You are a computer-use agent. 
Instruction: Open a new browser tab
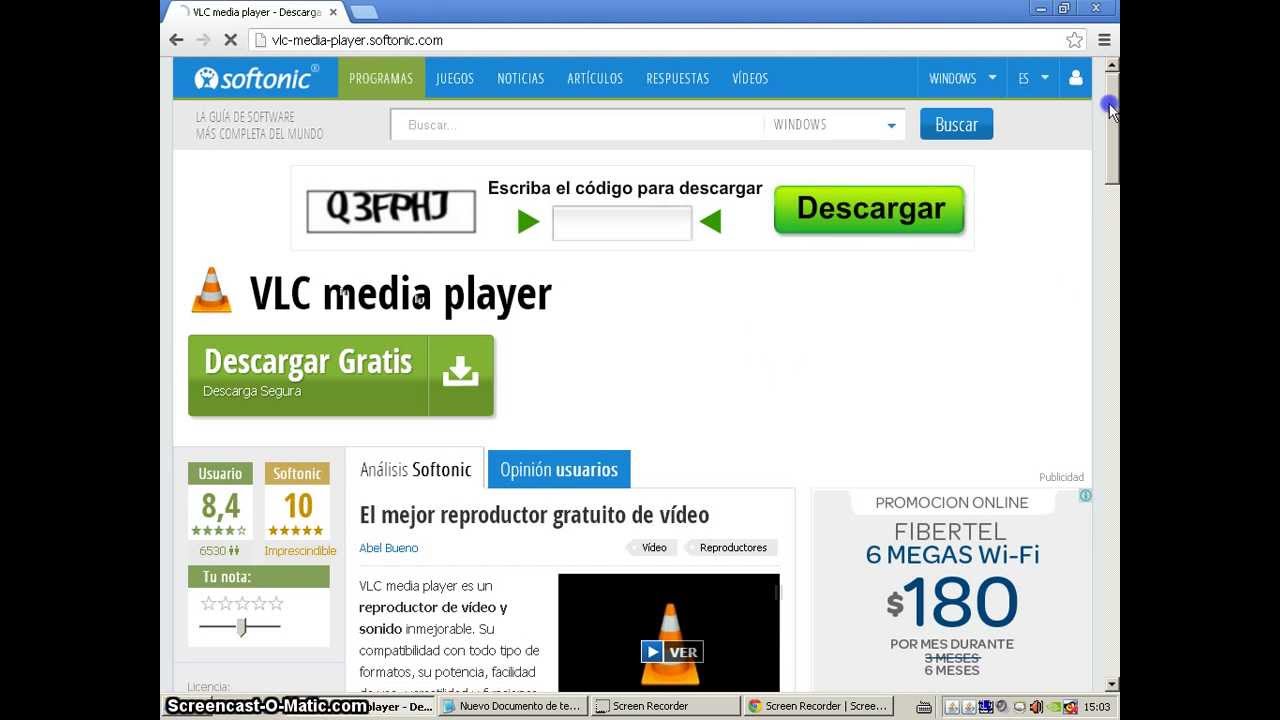click(x=364, y=12)
